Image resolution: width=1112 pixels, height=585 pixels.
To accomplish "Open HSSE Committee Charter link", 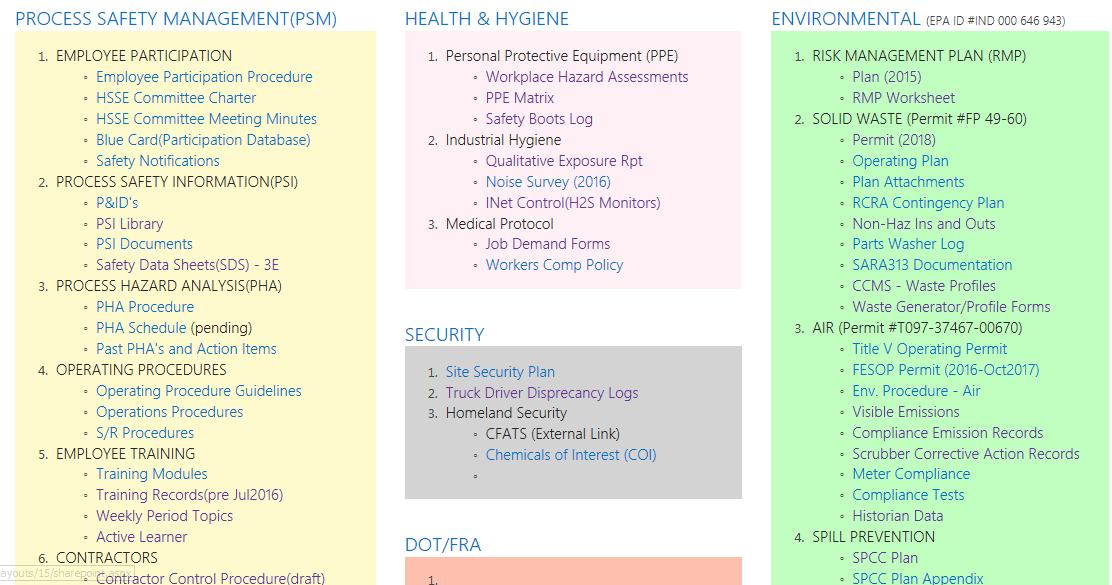I will [x=176, y=98].
